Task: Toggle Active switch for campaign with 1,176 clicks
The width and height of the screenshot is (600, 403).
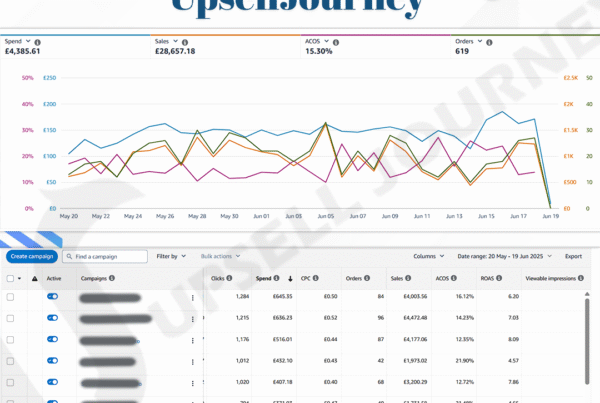Action: [52, 339]
